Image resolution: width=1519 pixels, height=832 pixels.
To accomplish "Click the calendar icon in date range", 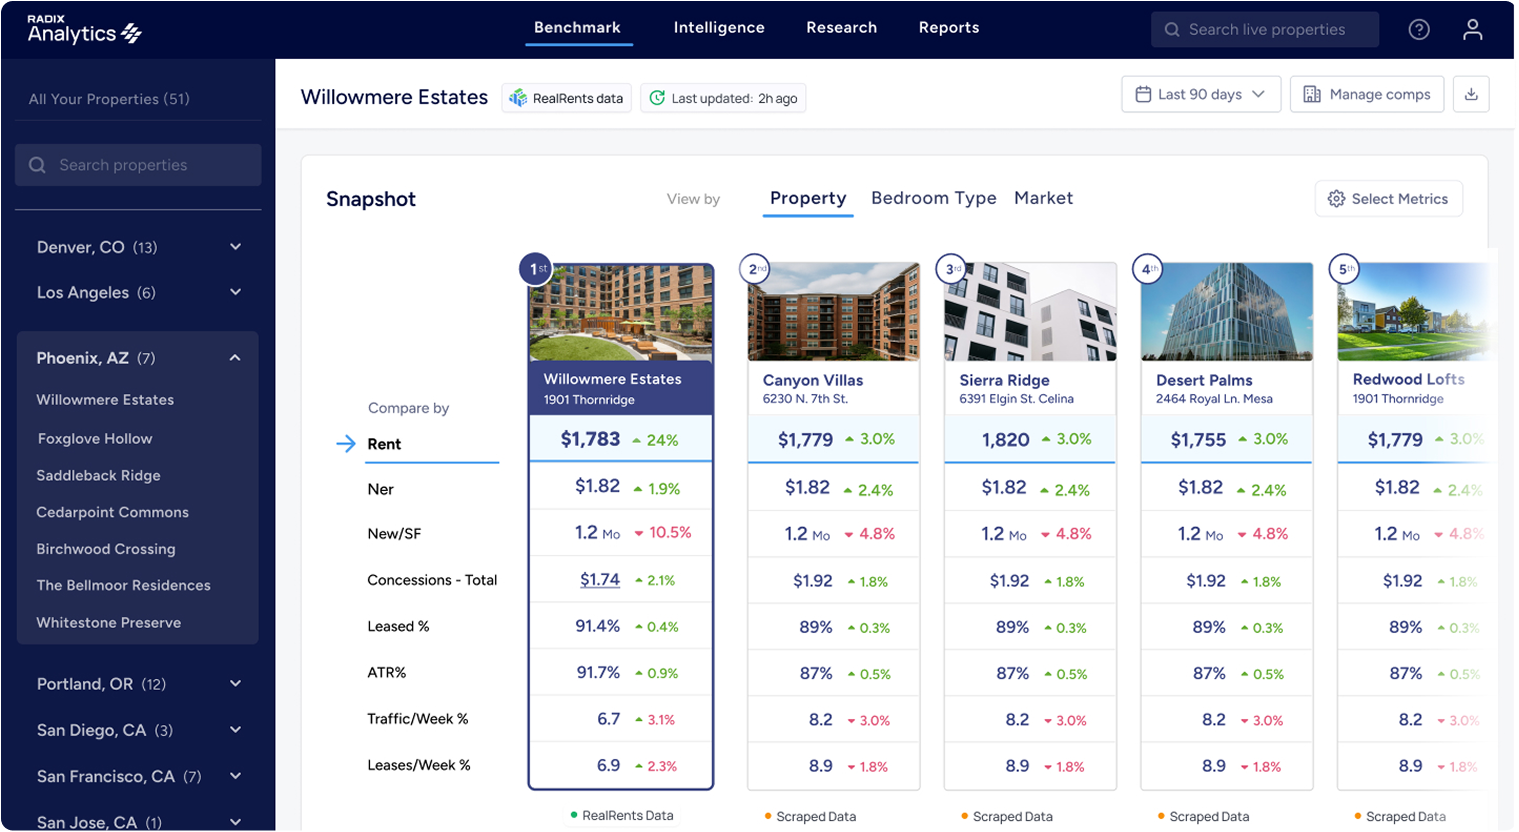I will (x=1143, y=94).
